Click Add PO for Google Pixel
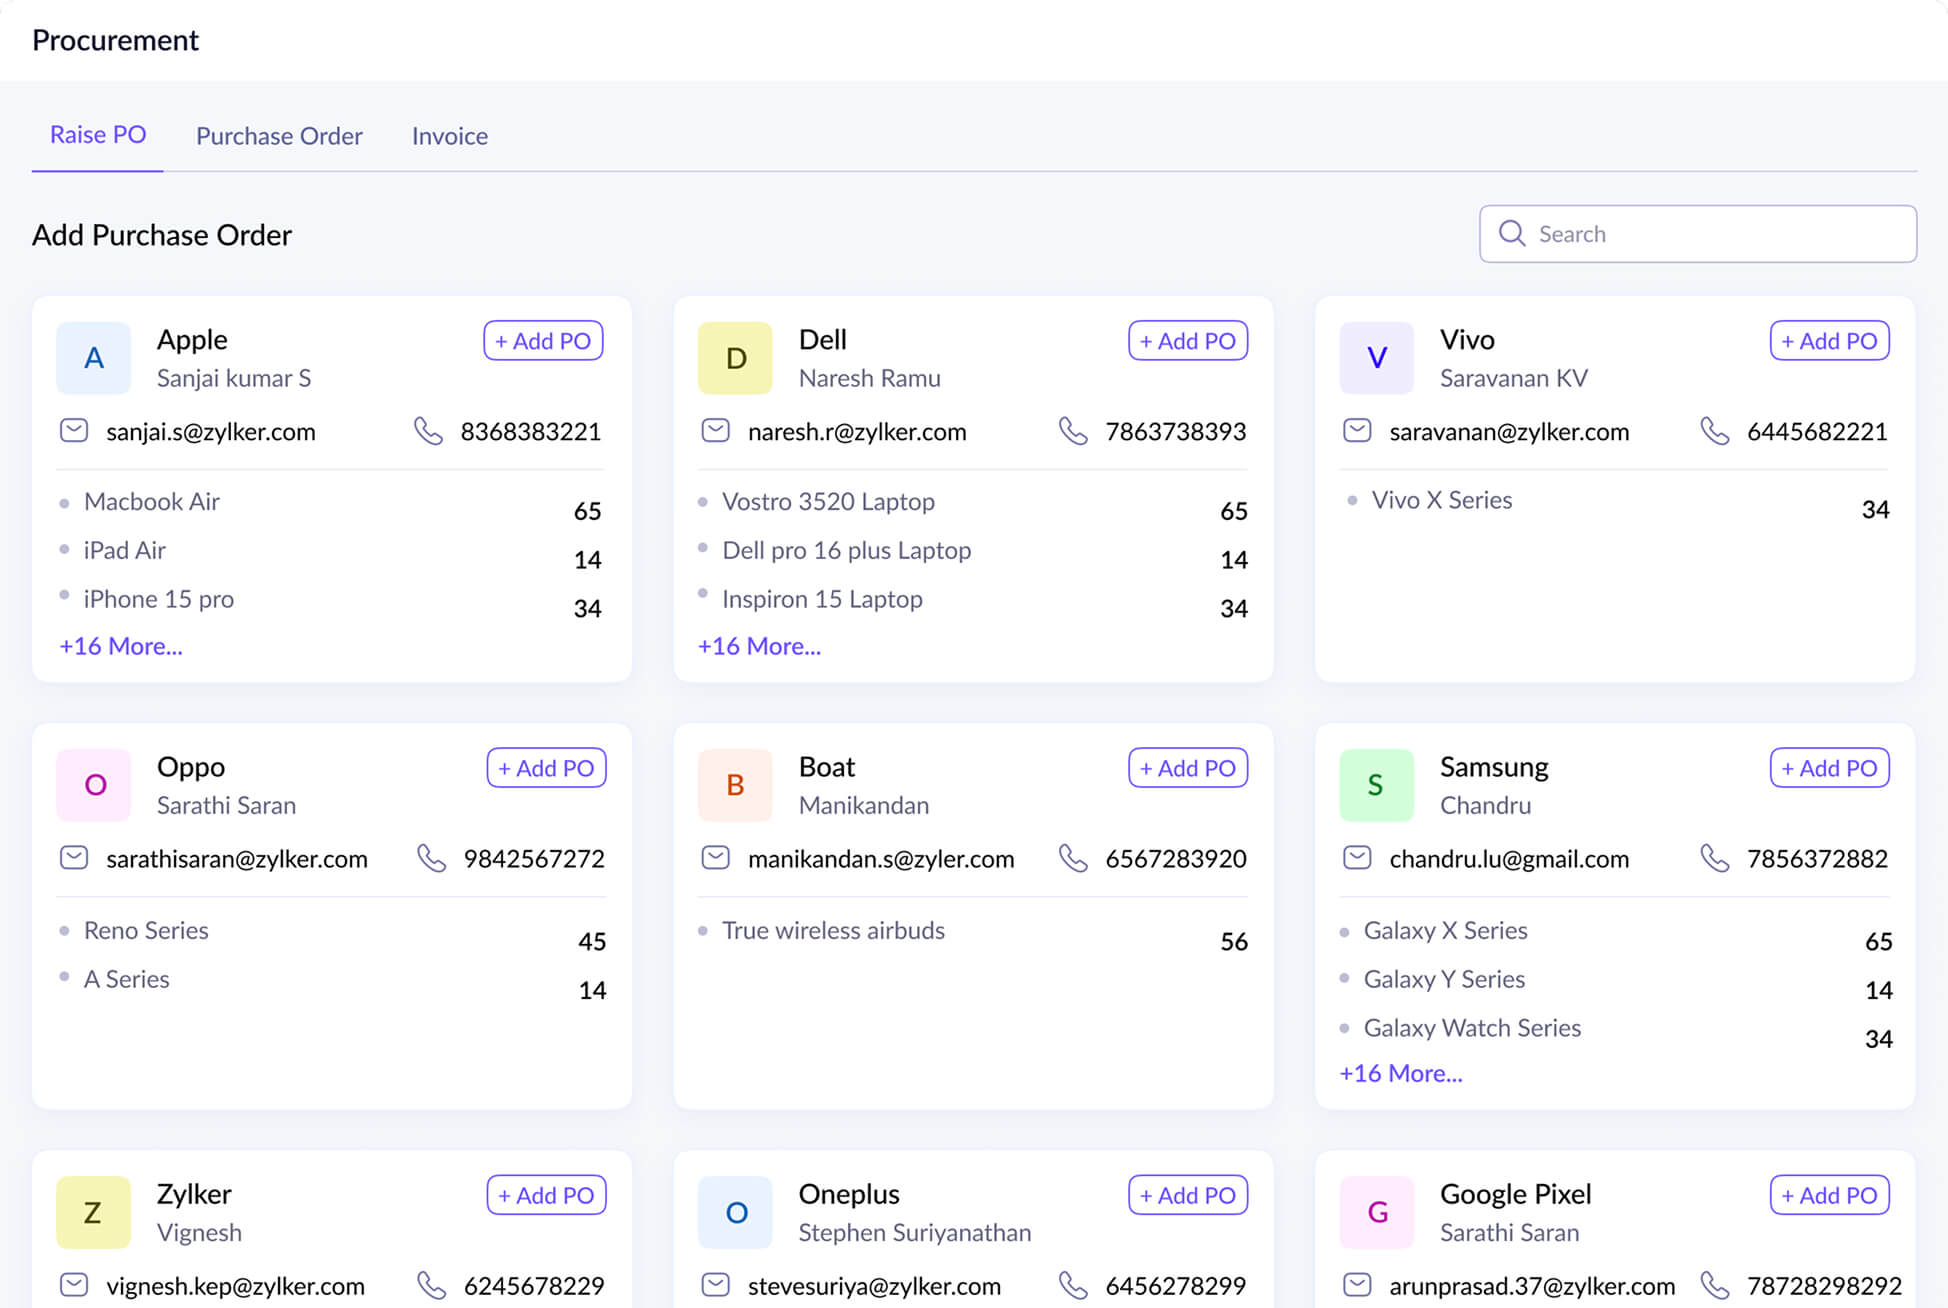This screenshot has width=1948, height=1308. point(1830,1195)
